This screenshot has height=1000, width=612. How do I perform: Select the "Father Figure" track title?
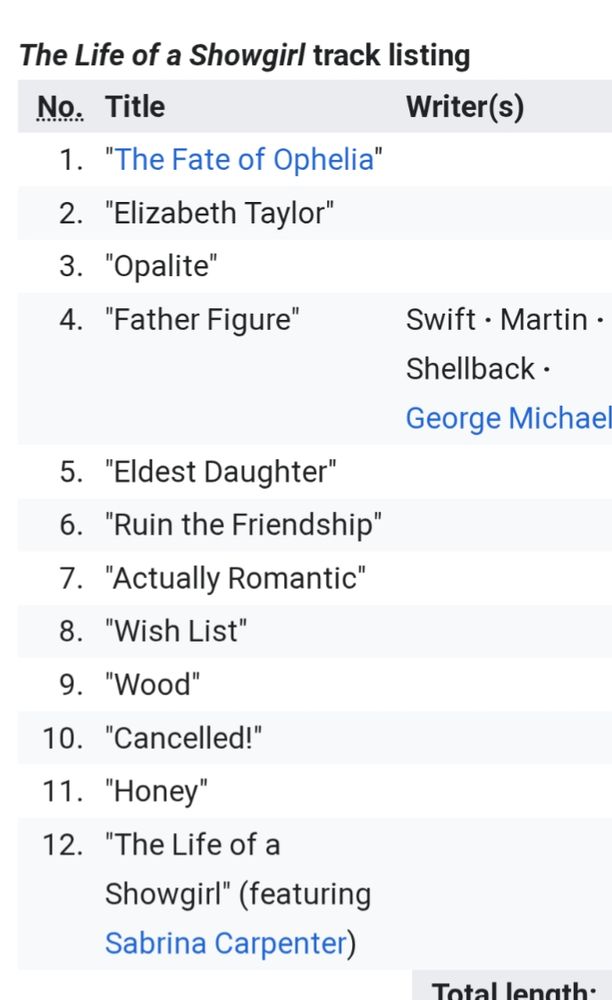203,320
